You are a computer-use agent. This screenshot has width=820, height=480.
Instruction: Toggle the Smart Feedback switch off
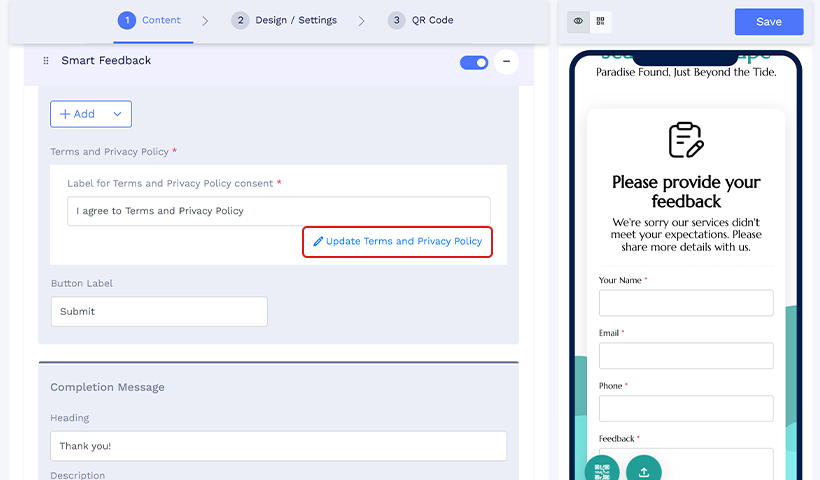click(474, 63)
